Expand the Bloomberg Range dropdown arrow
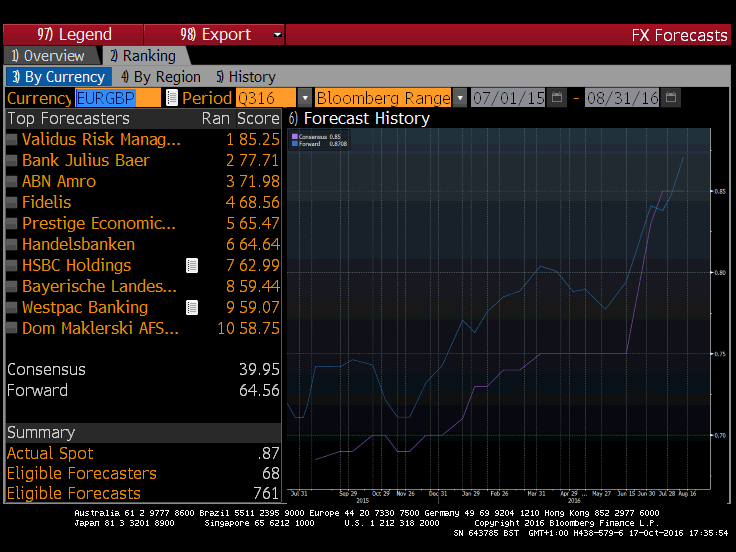This screenshot has width=736, height=552. (460, 98)
